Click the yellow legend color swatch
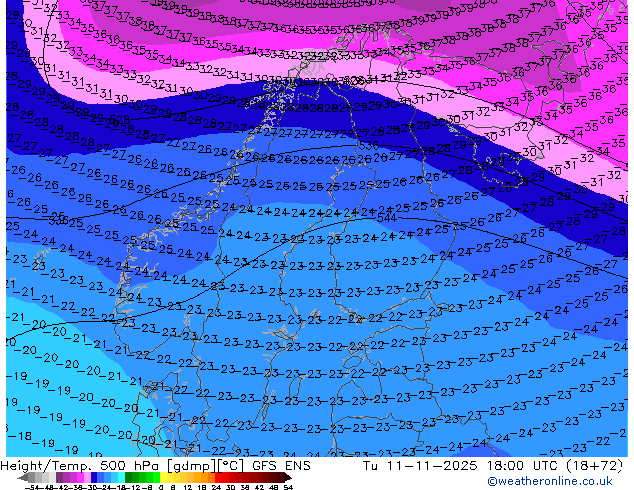Screen dimensions: 634x490 (164, 477)
